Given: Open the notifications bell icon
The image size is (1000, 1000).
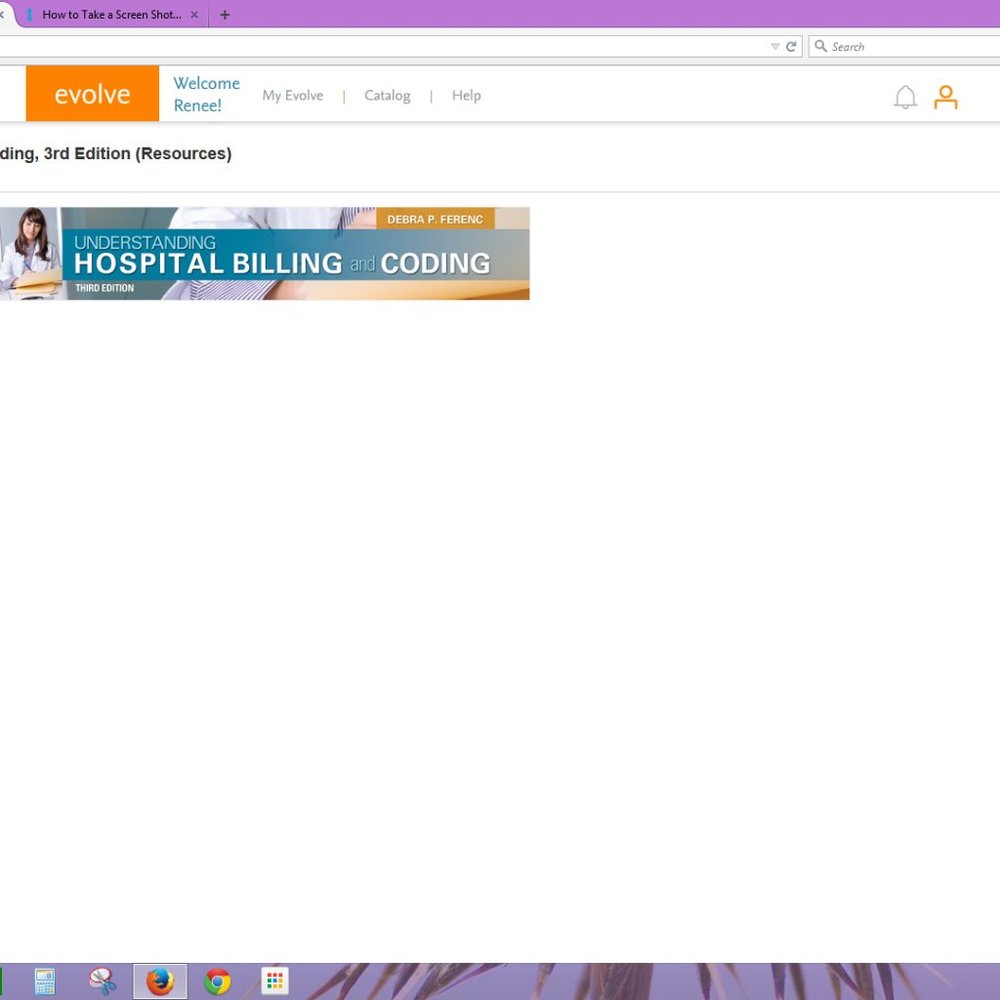Looking at the screenshot, I should (905, 97).
